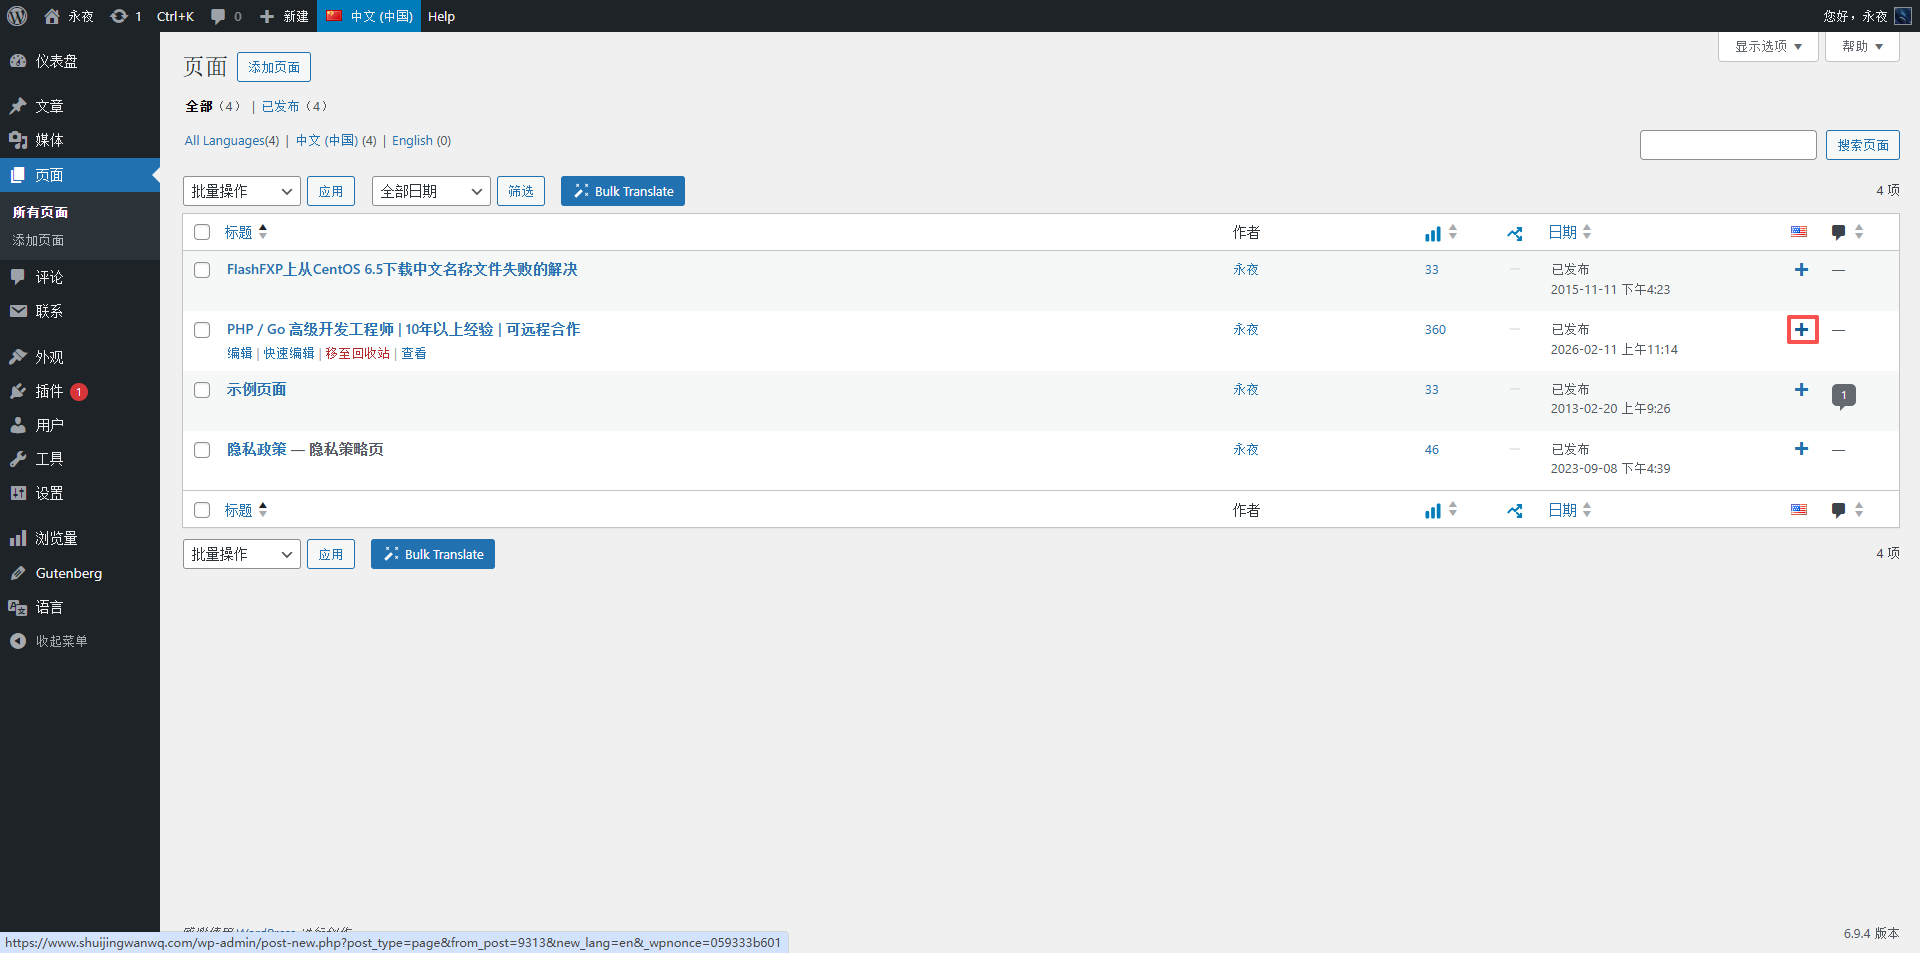Image resolution: width=1920 pixels, height=953 pixels.
Task: Click the WordPress logo in admin bar
Action: (x=17, y=16)
